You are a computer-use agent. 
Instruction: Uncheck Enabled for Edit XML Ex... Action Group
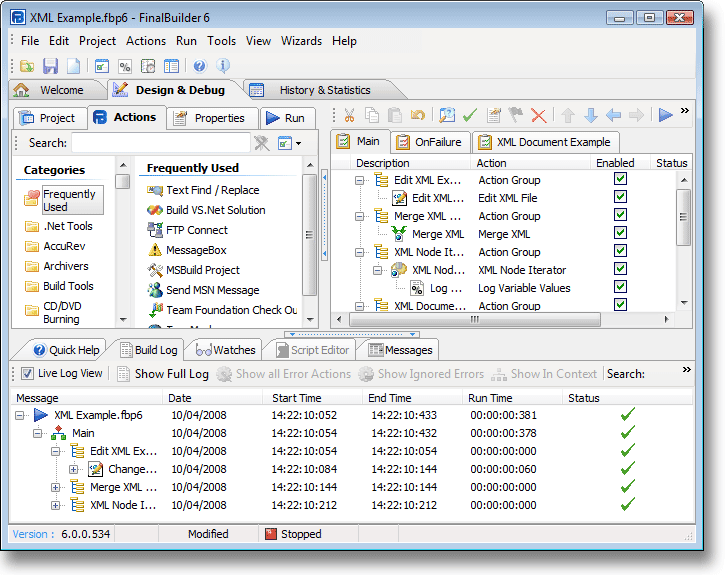pyautogui.click(x=620, y=179)
